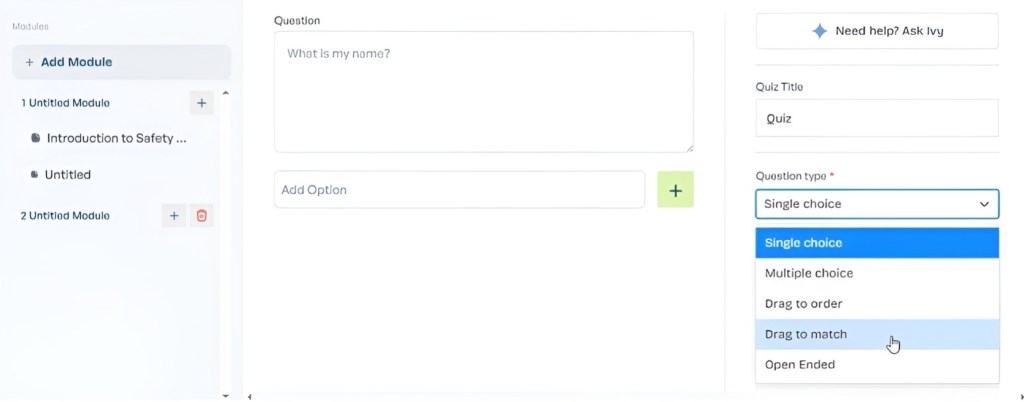
Task: Collapse the Question type dropdown chevron
Action: tap(984, 204)
